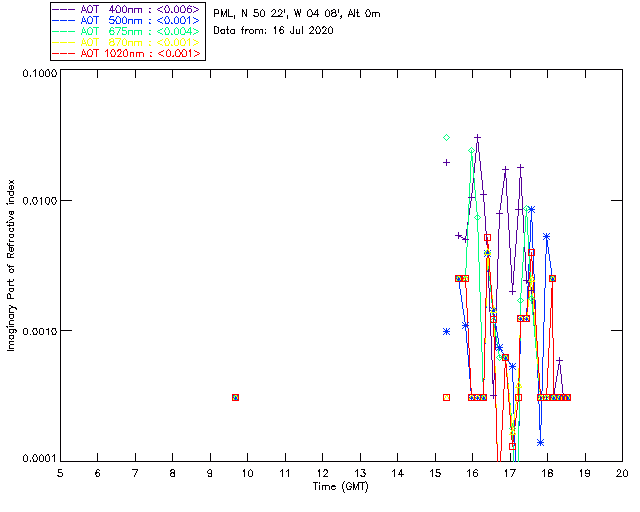Click the Imaginary Part of Refractive Index axis title
Image resolution: width=640 pixels, height=512 pixels.
[11, 265]
